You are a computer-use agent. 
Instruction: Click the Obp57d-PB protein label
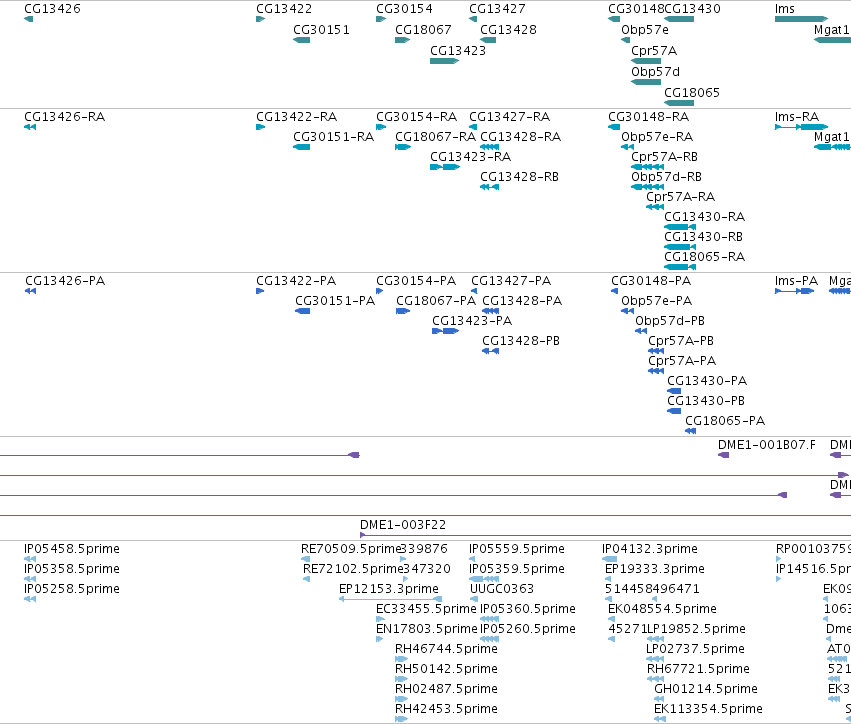670,321
